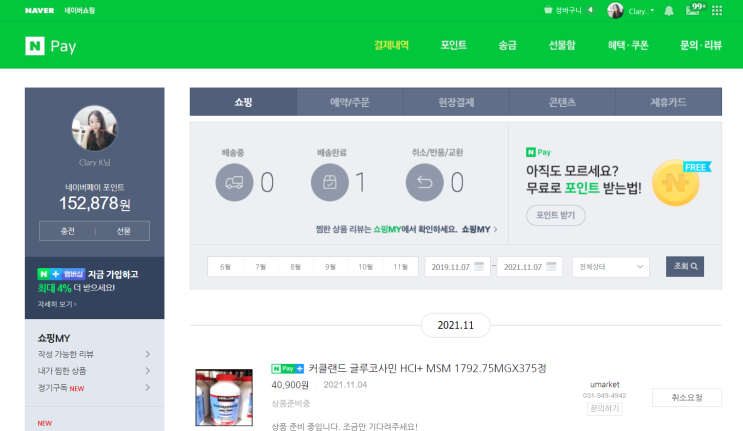This screenshot has height=431, width=743.
Task: Click the end date 2021.11.07 field
Action: 529,267
